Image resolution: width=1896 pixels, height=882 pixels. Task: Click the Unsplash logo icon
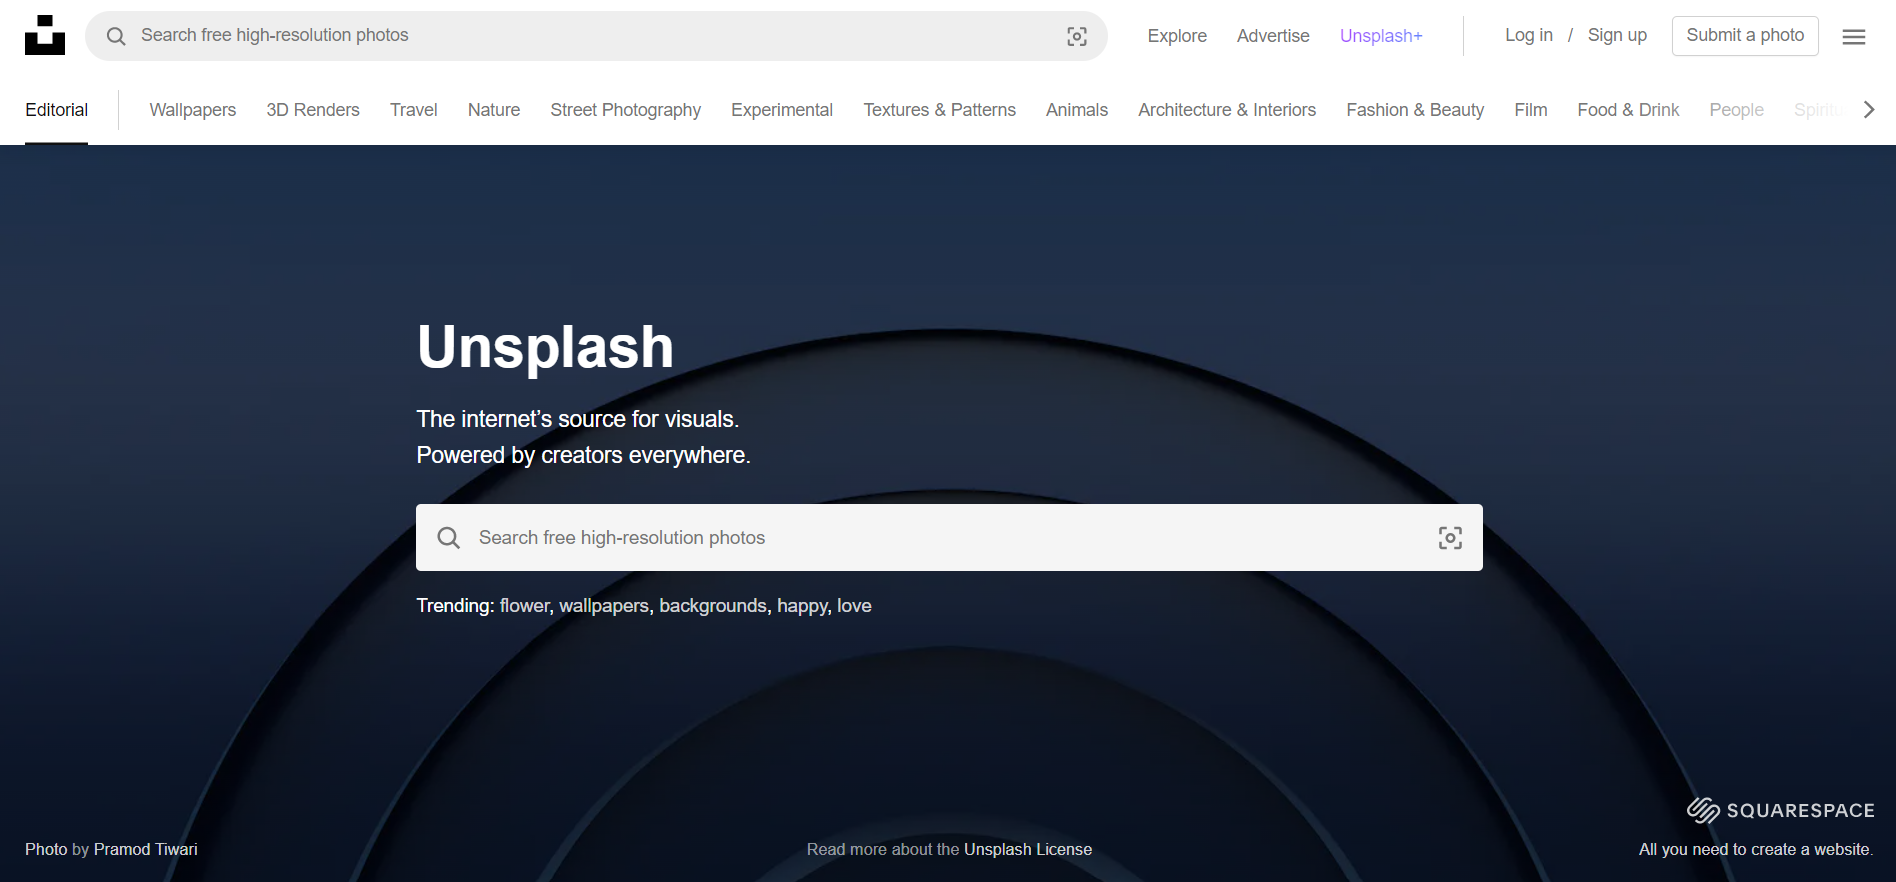point(45,35)
